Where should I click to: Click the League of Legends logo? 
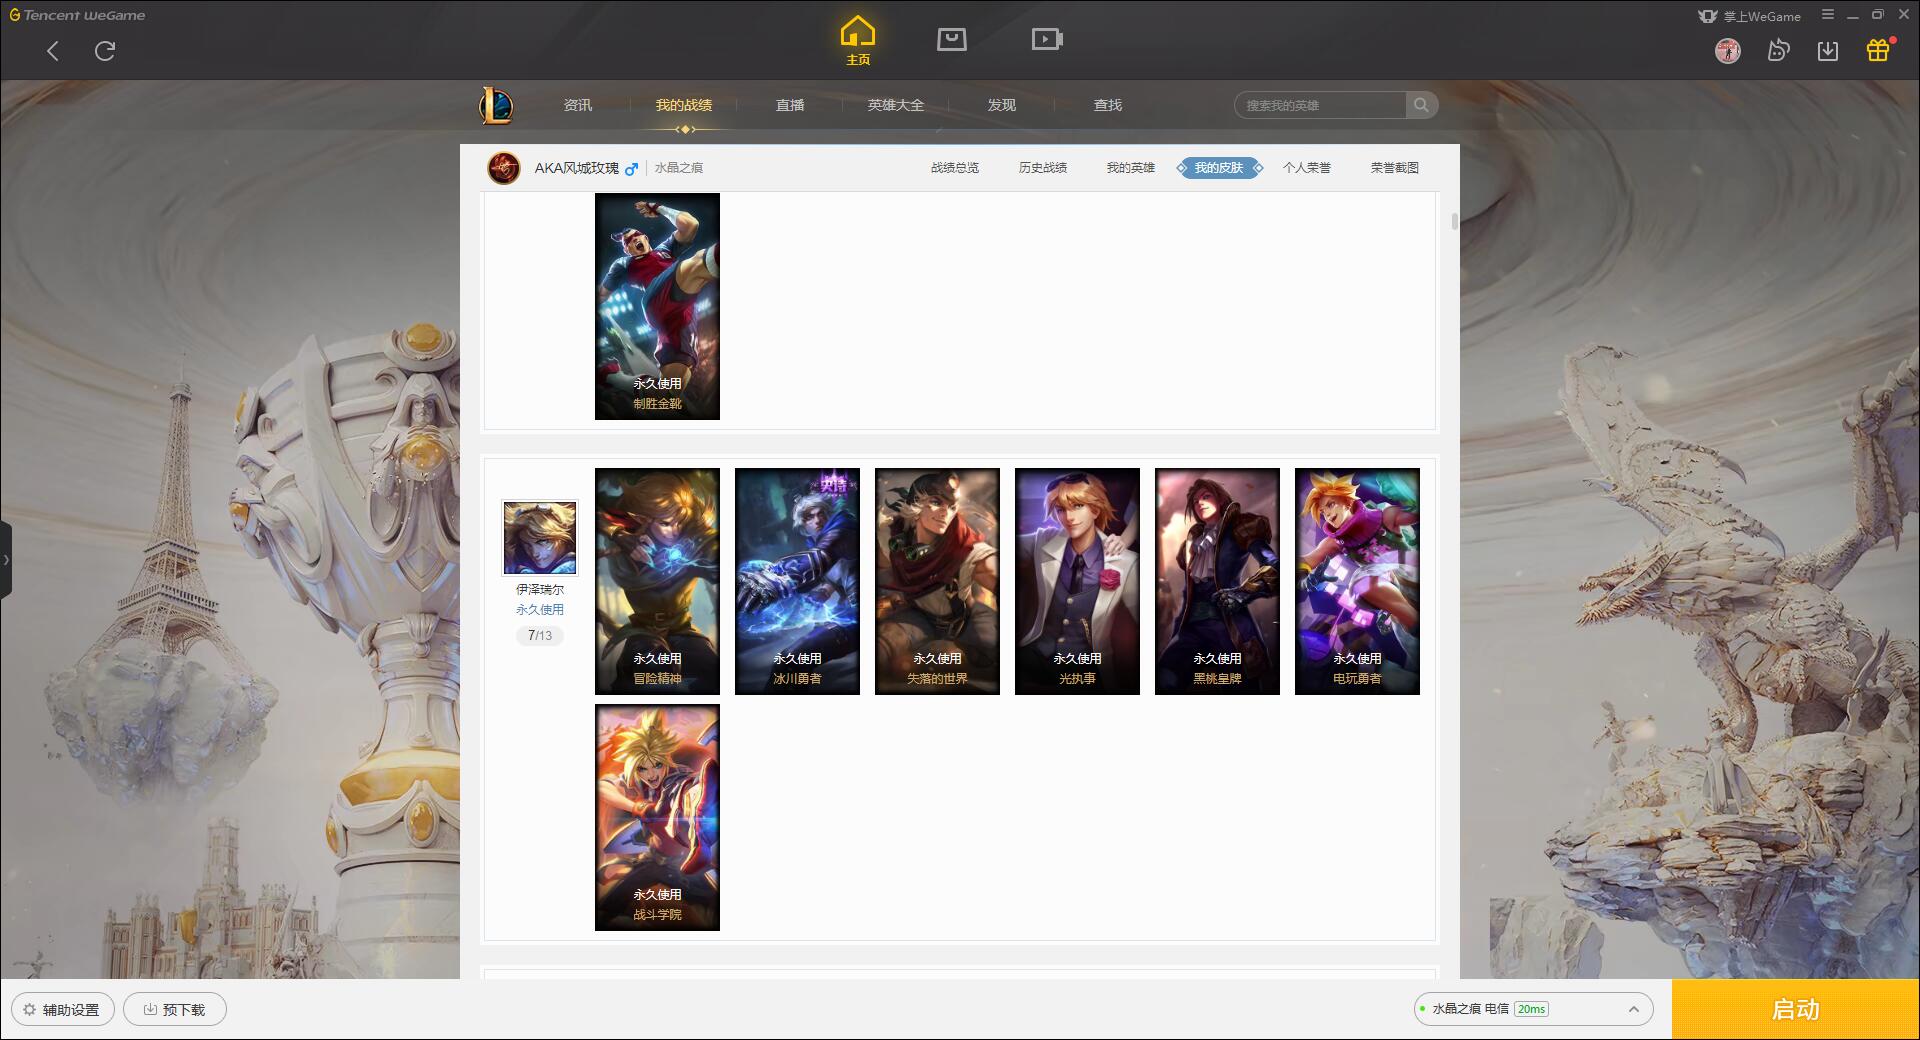click(x=497, y=105)
